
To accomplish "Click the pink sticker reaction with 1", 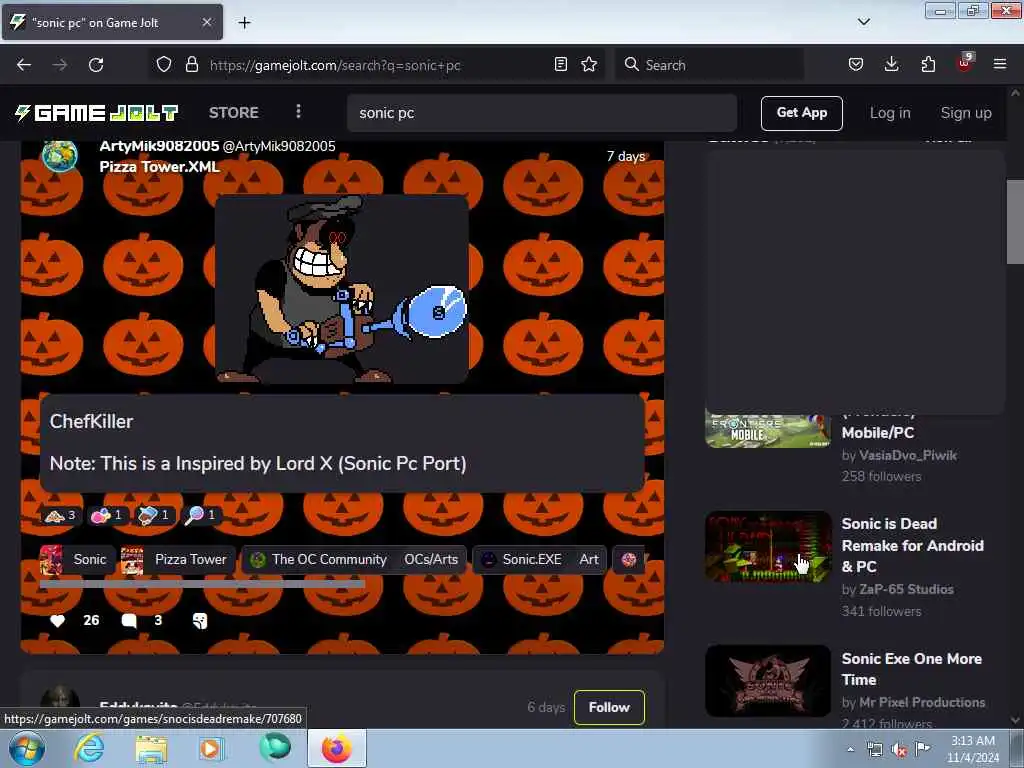I will click(x=106, y=515).
